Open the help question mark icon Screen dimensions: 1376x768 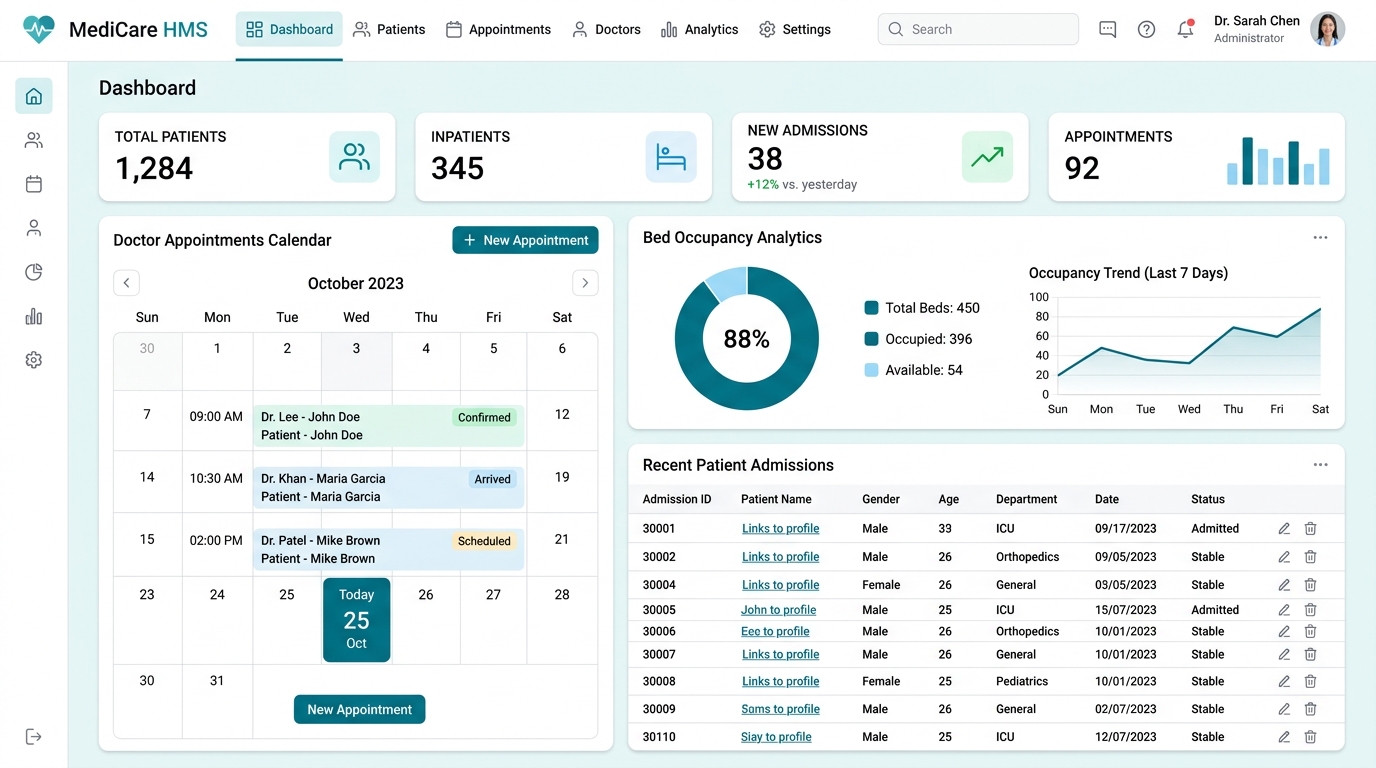(1146, 29)
